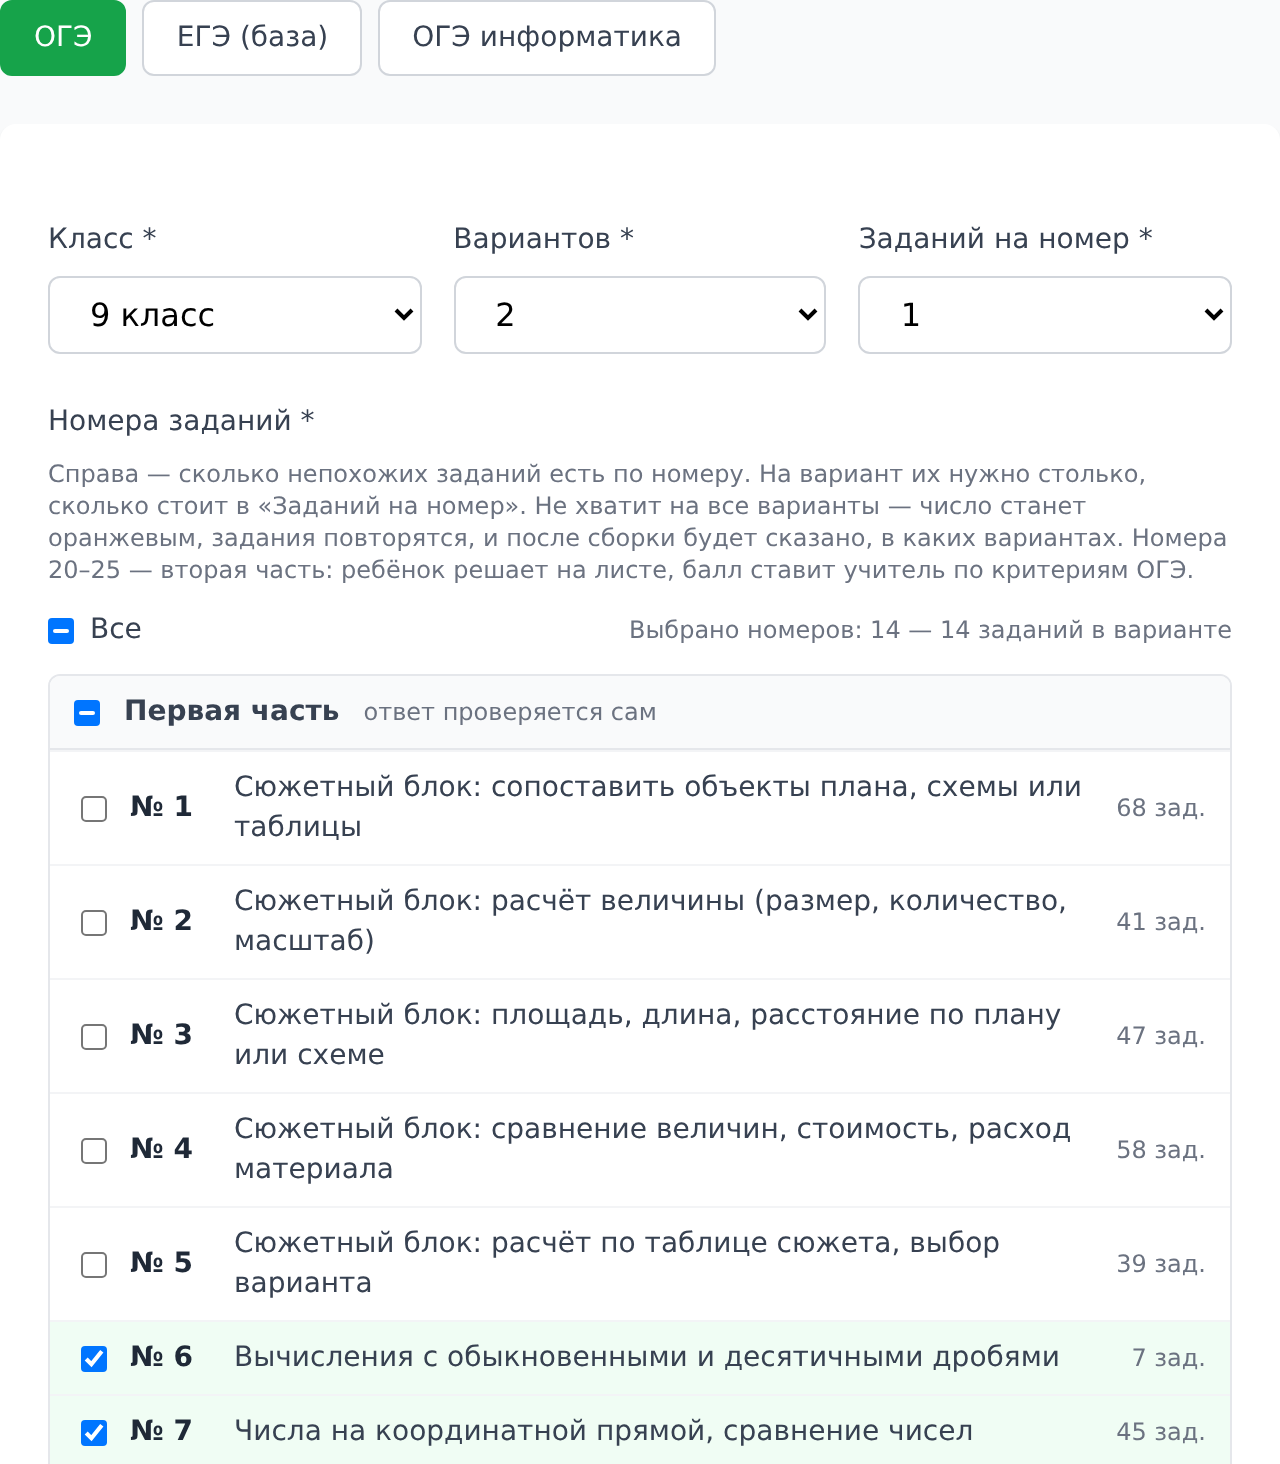Click the № 2 description 'расчёт величины'
Image resolution: width=1280 pixels, height=1464 pixels.
click(651, 921)
